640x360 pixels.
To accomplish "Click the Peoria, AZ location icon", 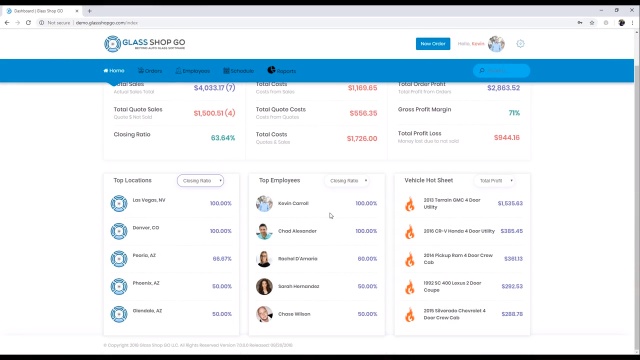I will pos(119,259).
